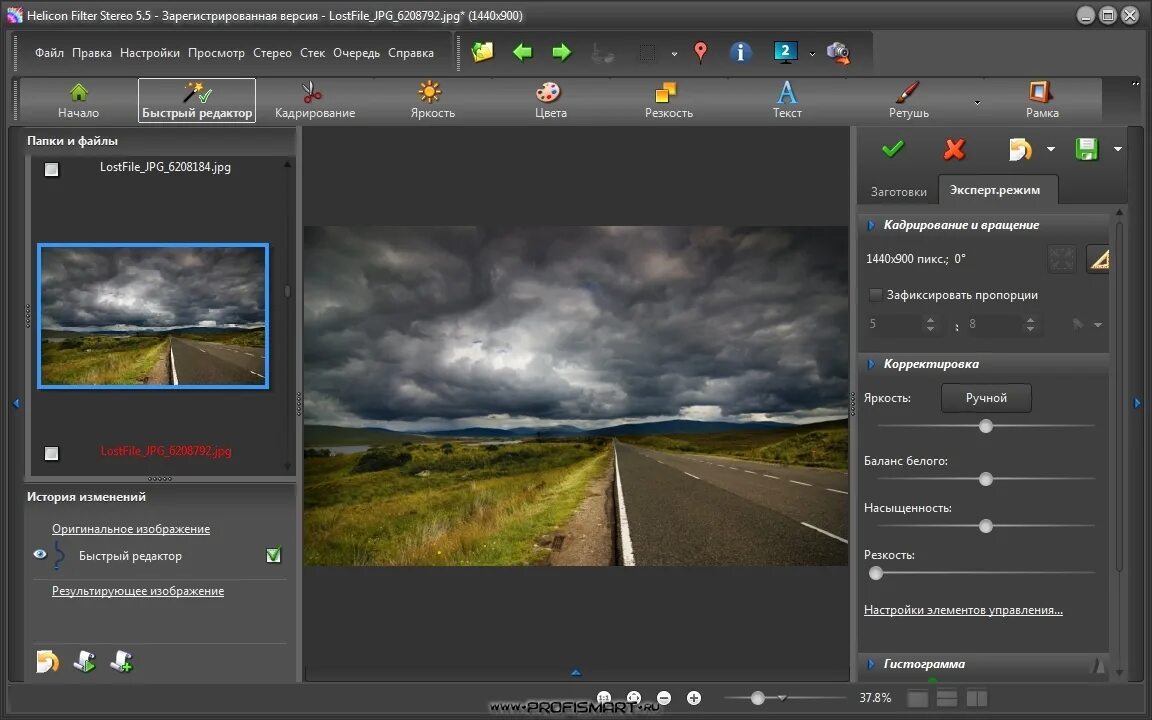The width and height of the screenshot is (1152, 720).
Task: Open the Кадрирование scissors tool
Action: (314, 101)
